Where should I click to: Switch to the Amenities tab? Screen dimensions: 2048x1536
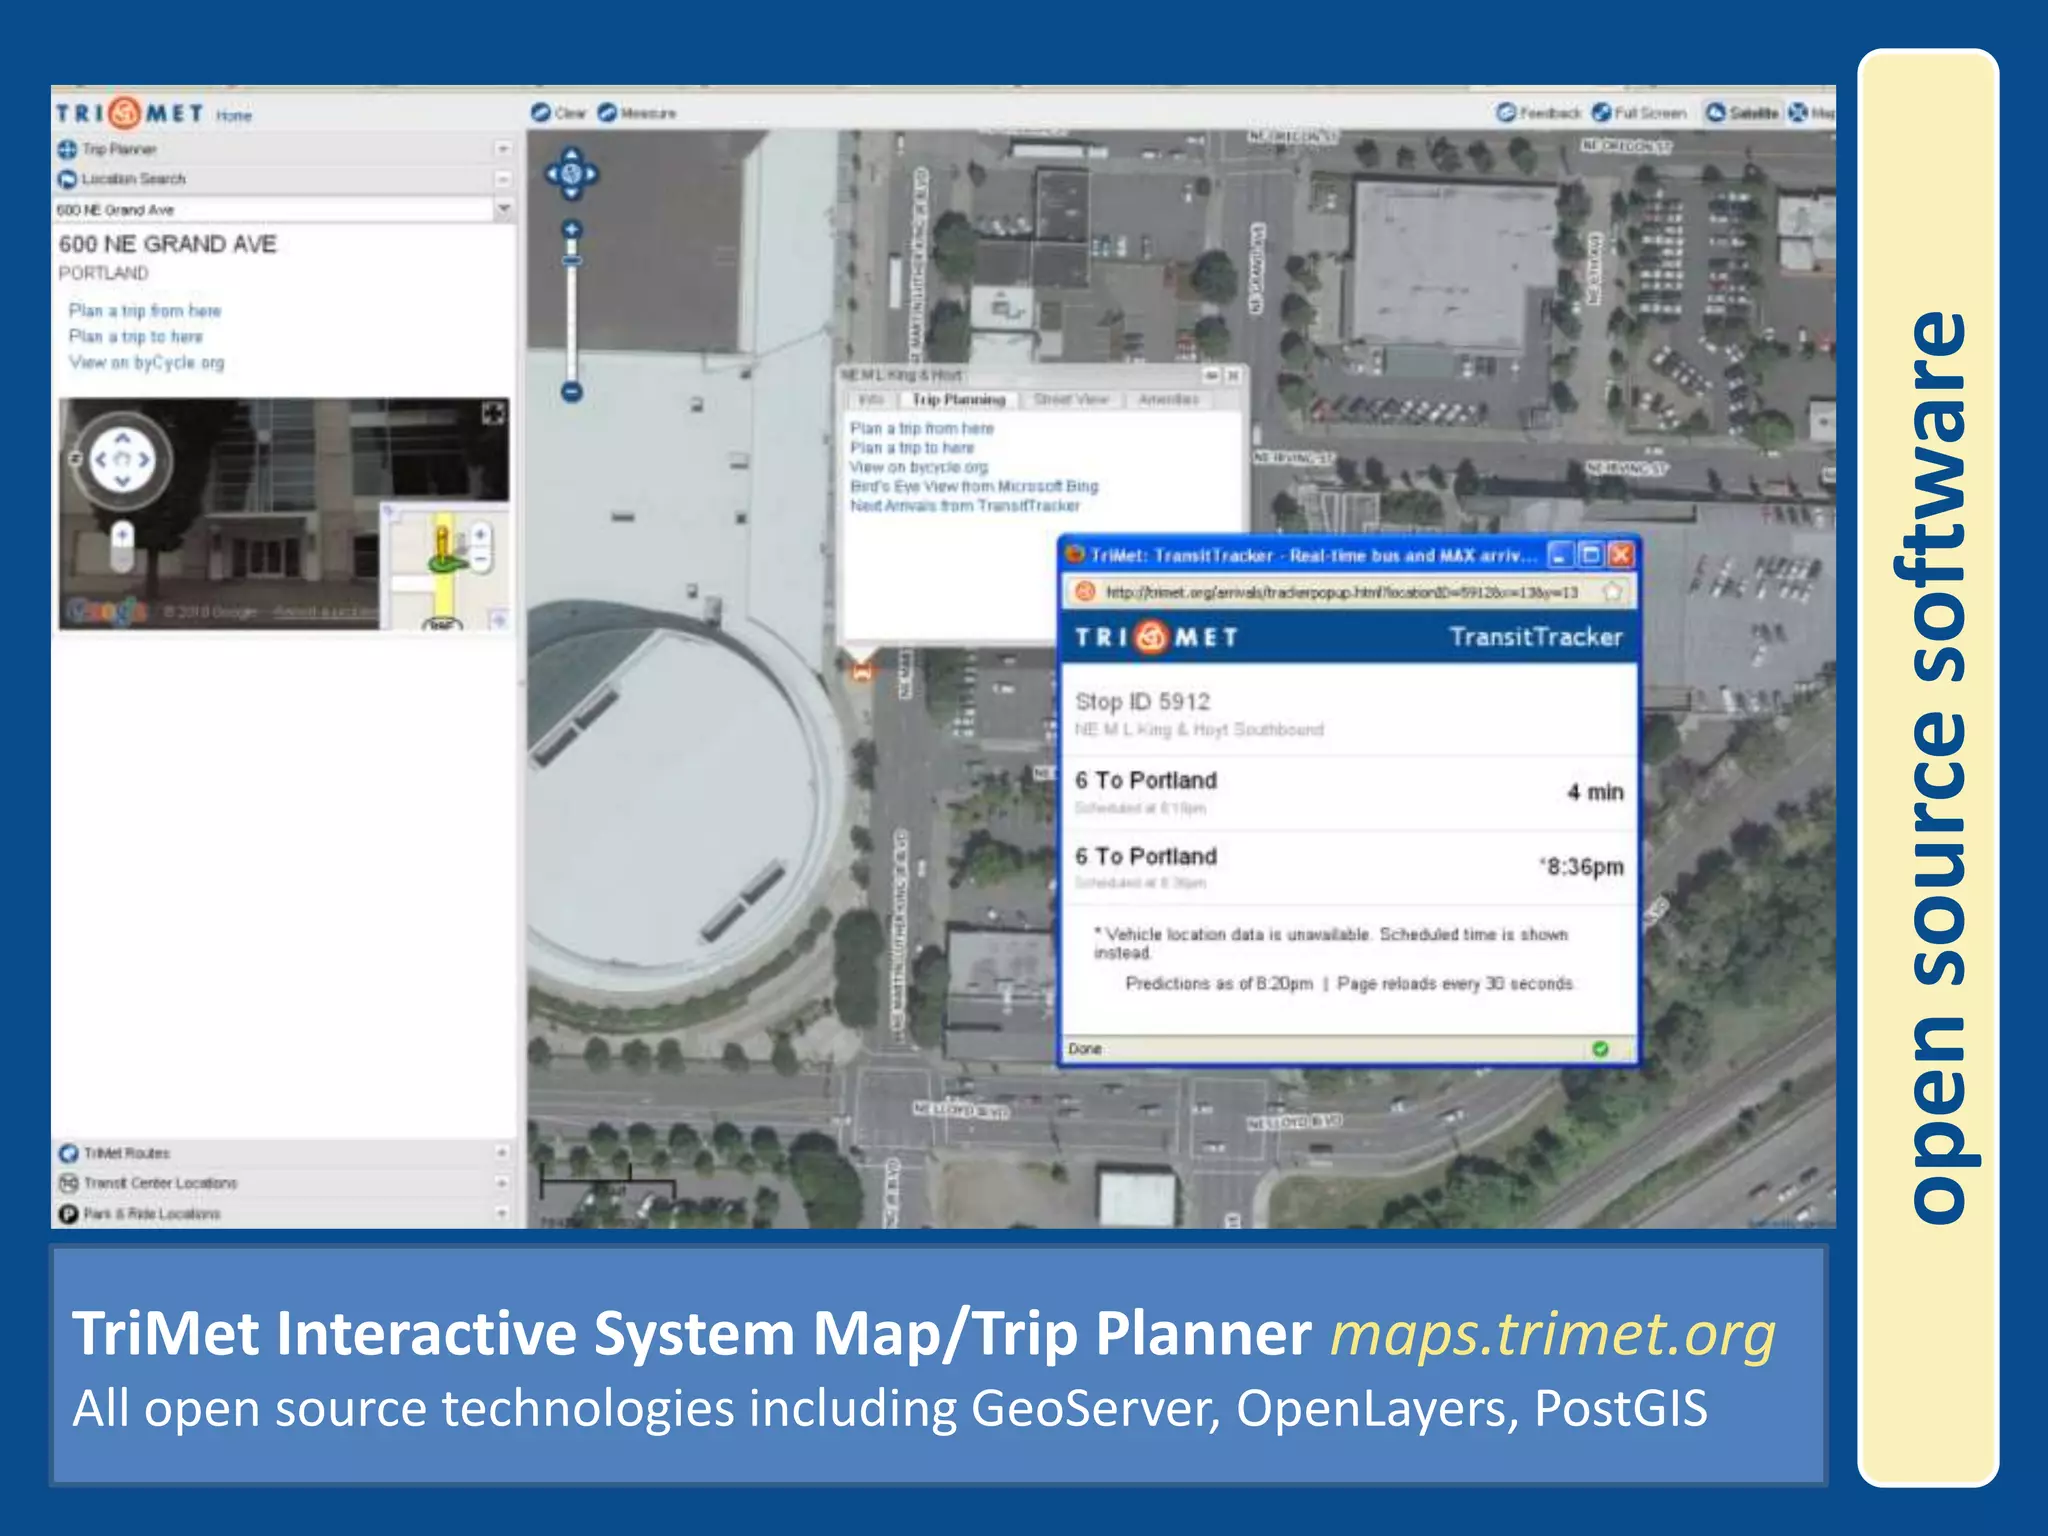click(x=1168, y=400)
